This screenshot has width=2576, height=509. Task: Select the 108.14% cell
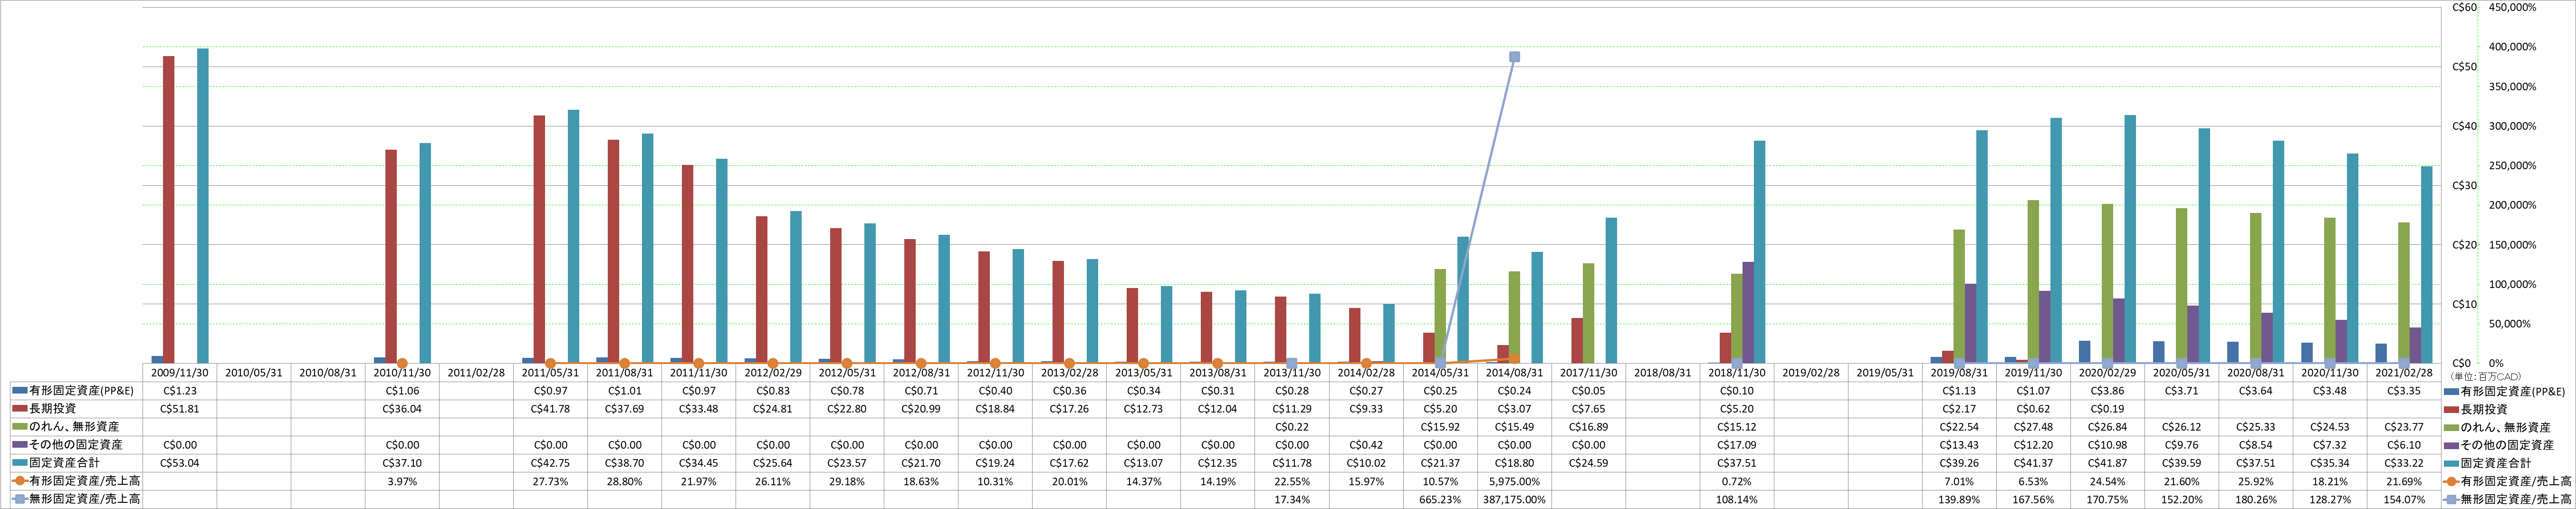pos(1737,499)
